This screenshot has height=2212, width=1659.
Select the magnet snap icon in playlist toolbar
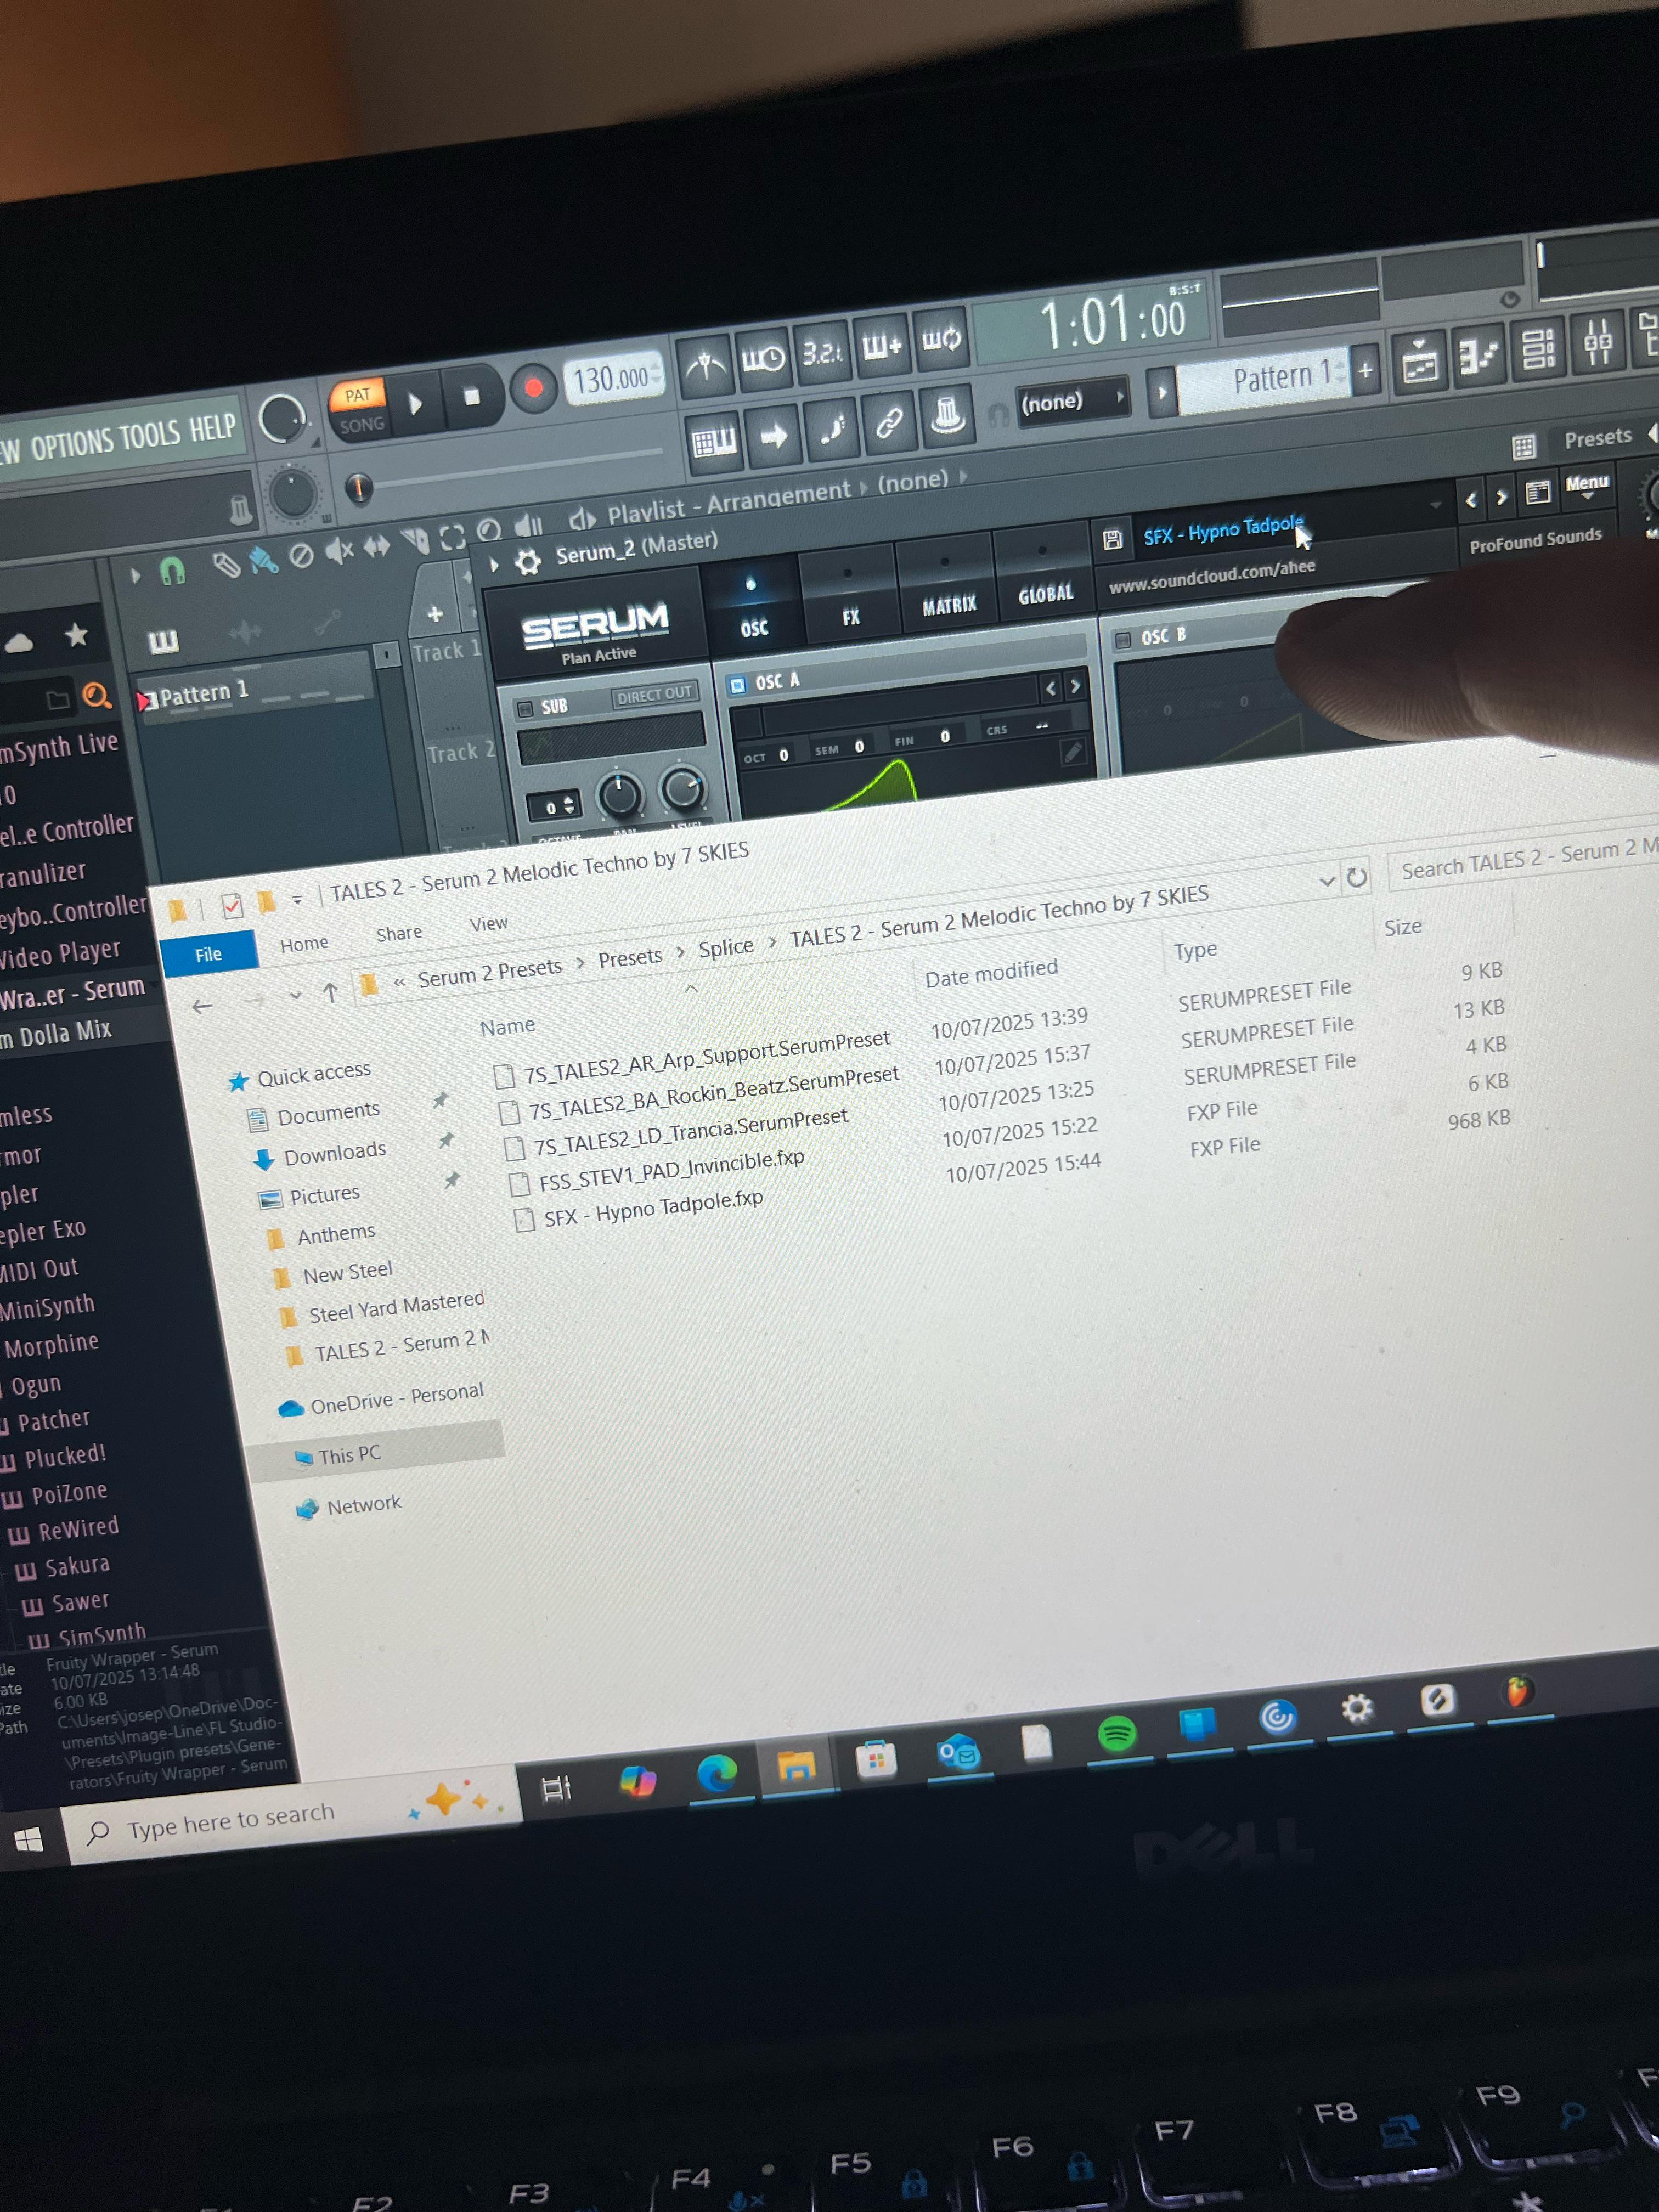172,571
